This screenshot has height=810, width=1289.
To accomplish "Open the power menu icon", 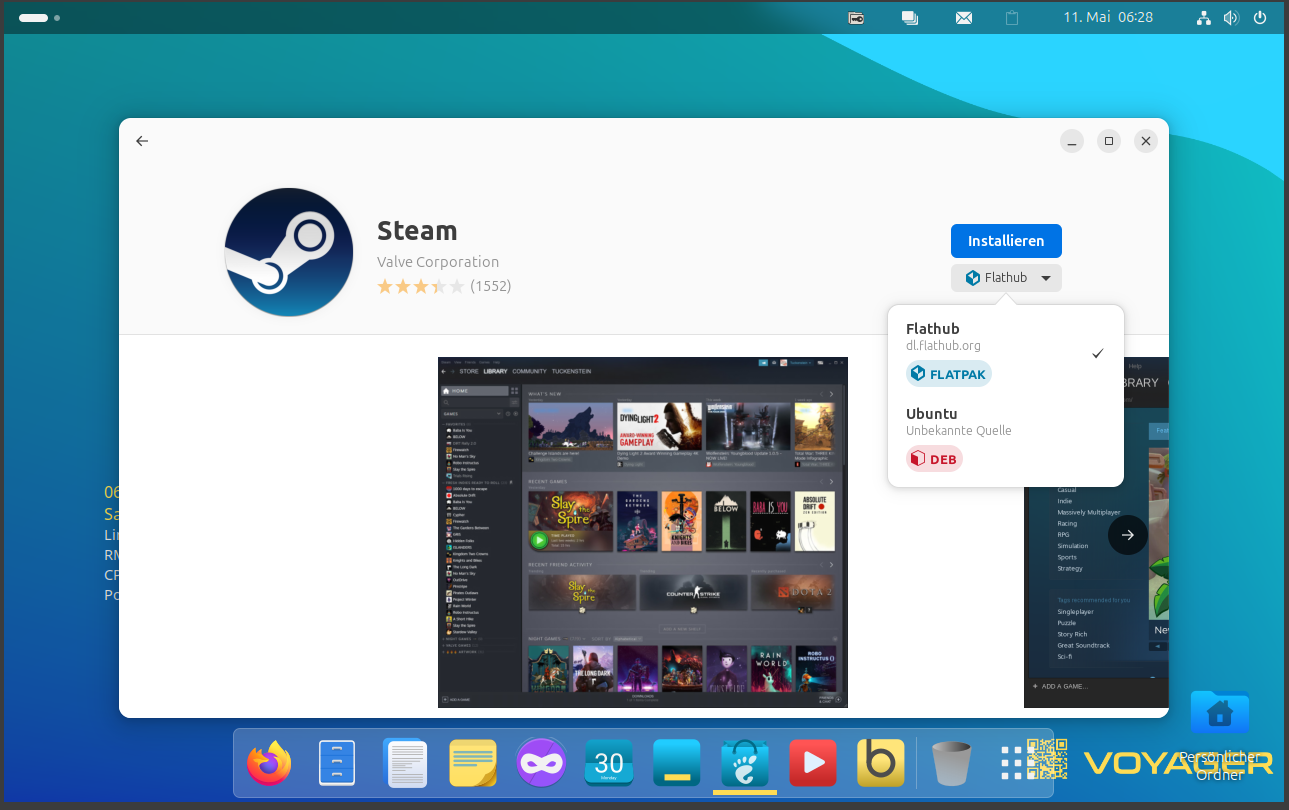I will (x=1260, y=18).
